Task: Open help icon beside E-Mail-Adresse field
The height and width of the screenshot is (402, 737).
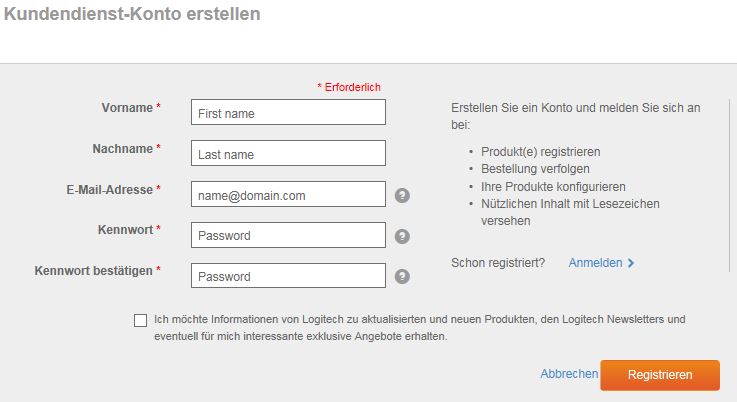Action: pos(402,195)
